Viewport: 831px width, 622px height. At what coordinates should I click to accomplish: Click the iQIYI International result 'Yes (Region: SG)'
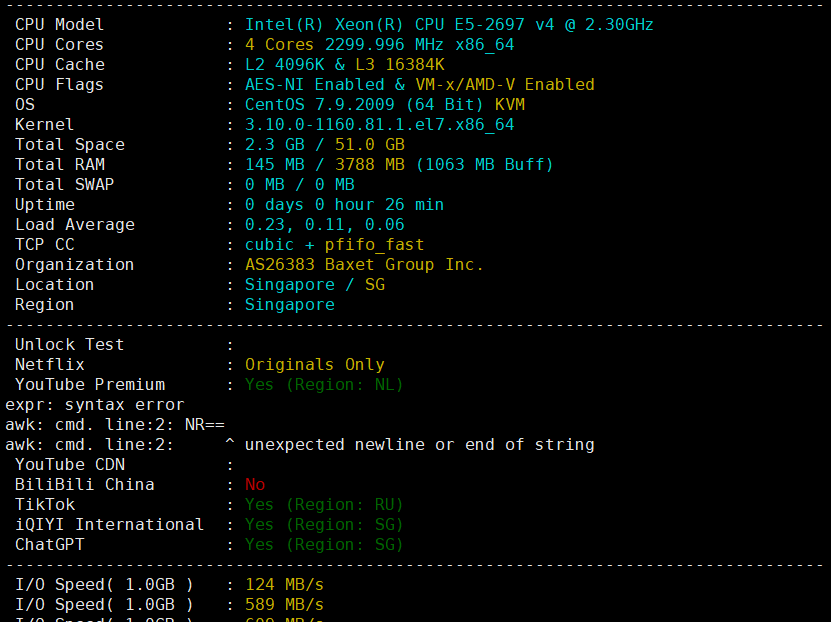coord(324,525)
